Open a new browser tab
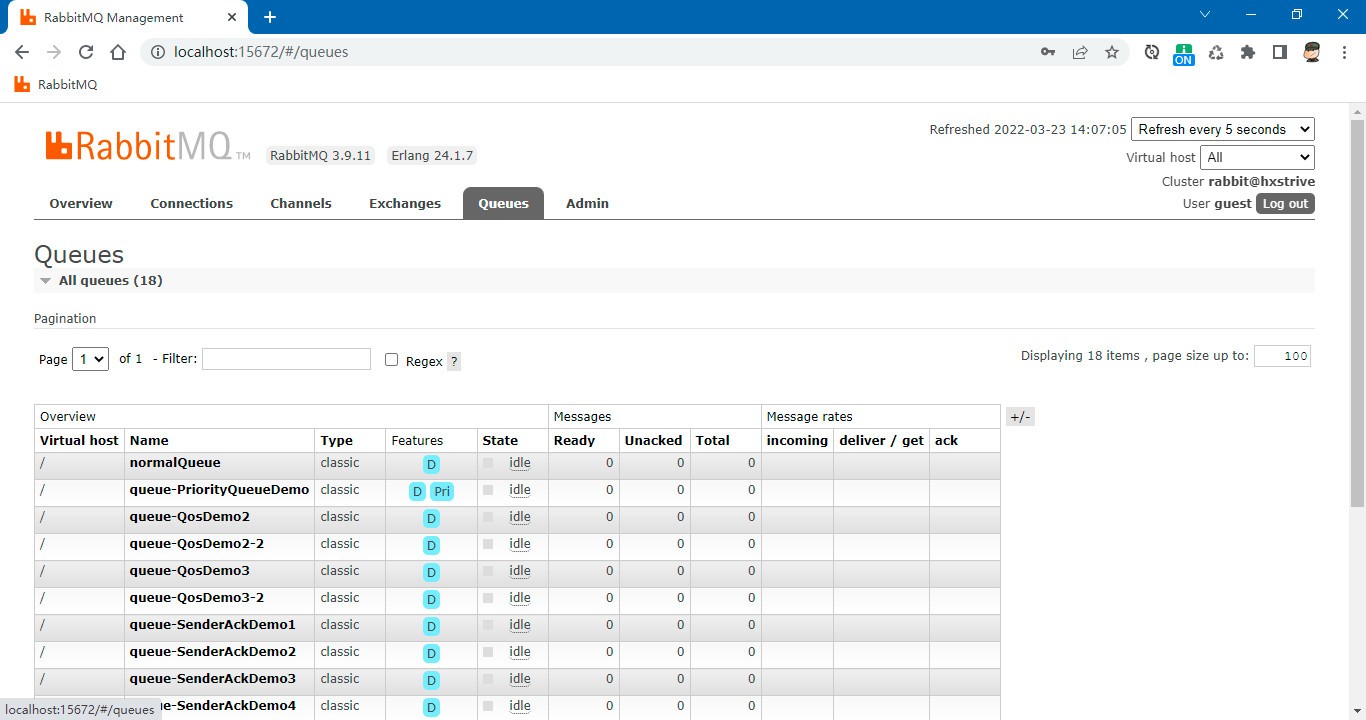The image size is (1366, 720). pyautogui.click(x=270, y=17)
